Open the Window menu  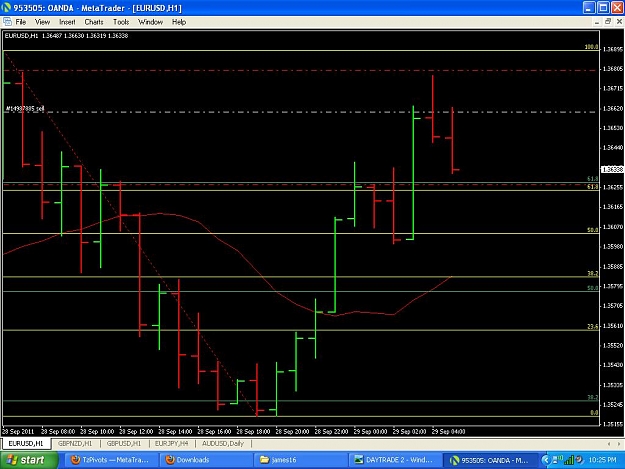tap(150, 22)
